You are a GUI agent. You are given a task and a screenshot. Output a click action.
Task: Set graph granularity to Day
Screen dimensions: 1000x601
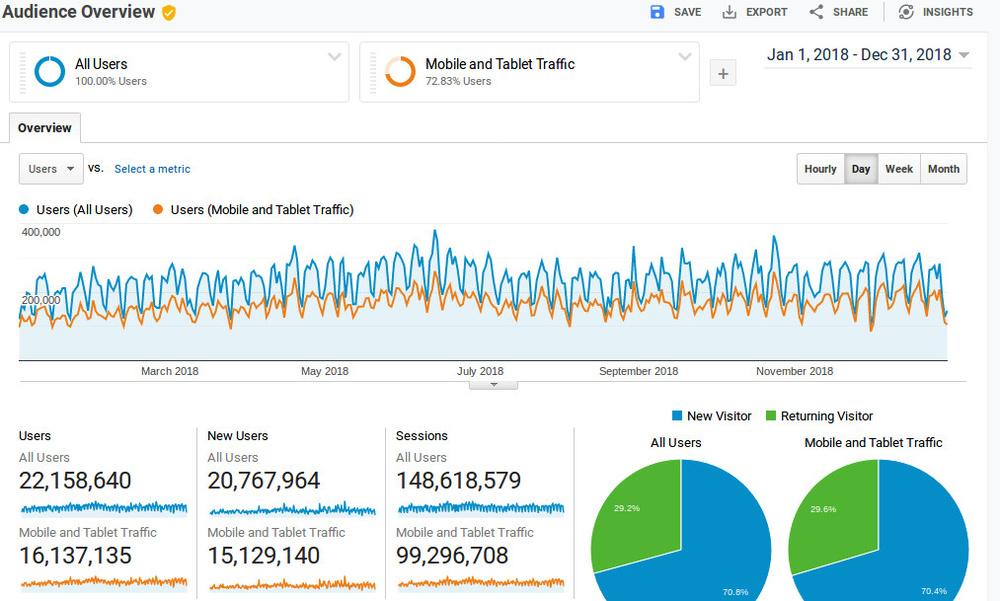pos(860,169)
